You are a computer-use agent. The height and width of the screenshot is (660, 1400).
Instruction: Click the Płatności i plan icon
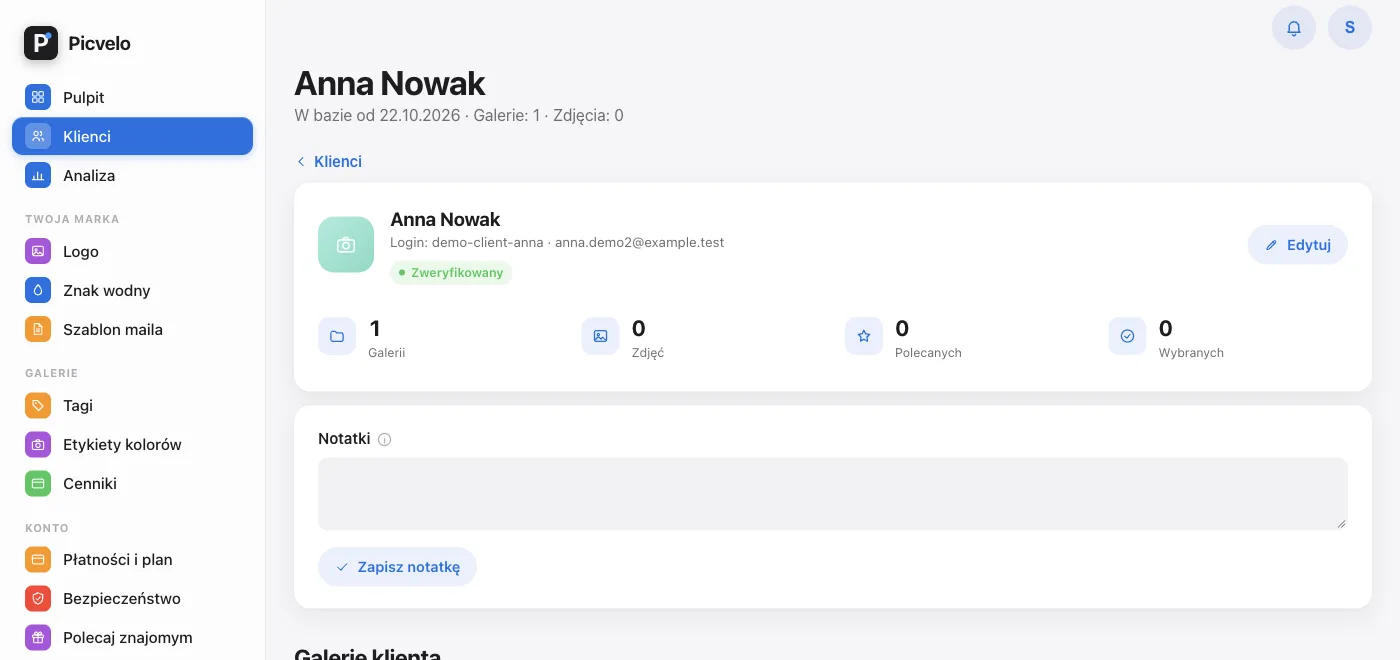point(38,559)
